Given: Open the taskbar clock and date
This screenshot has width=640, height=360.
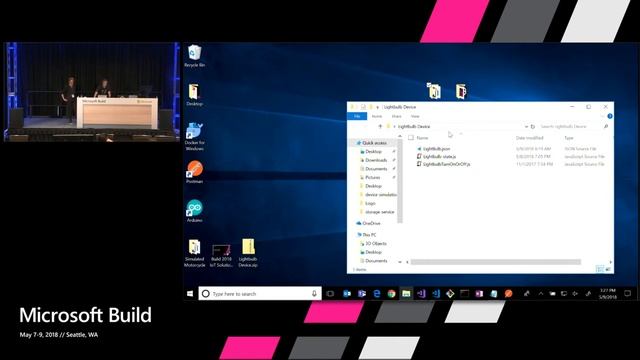Looking at the screenshot, I should point(607,293).
